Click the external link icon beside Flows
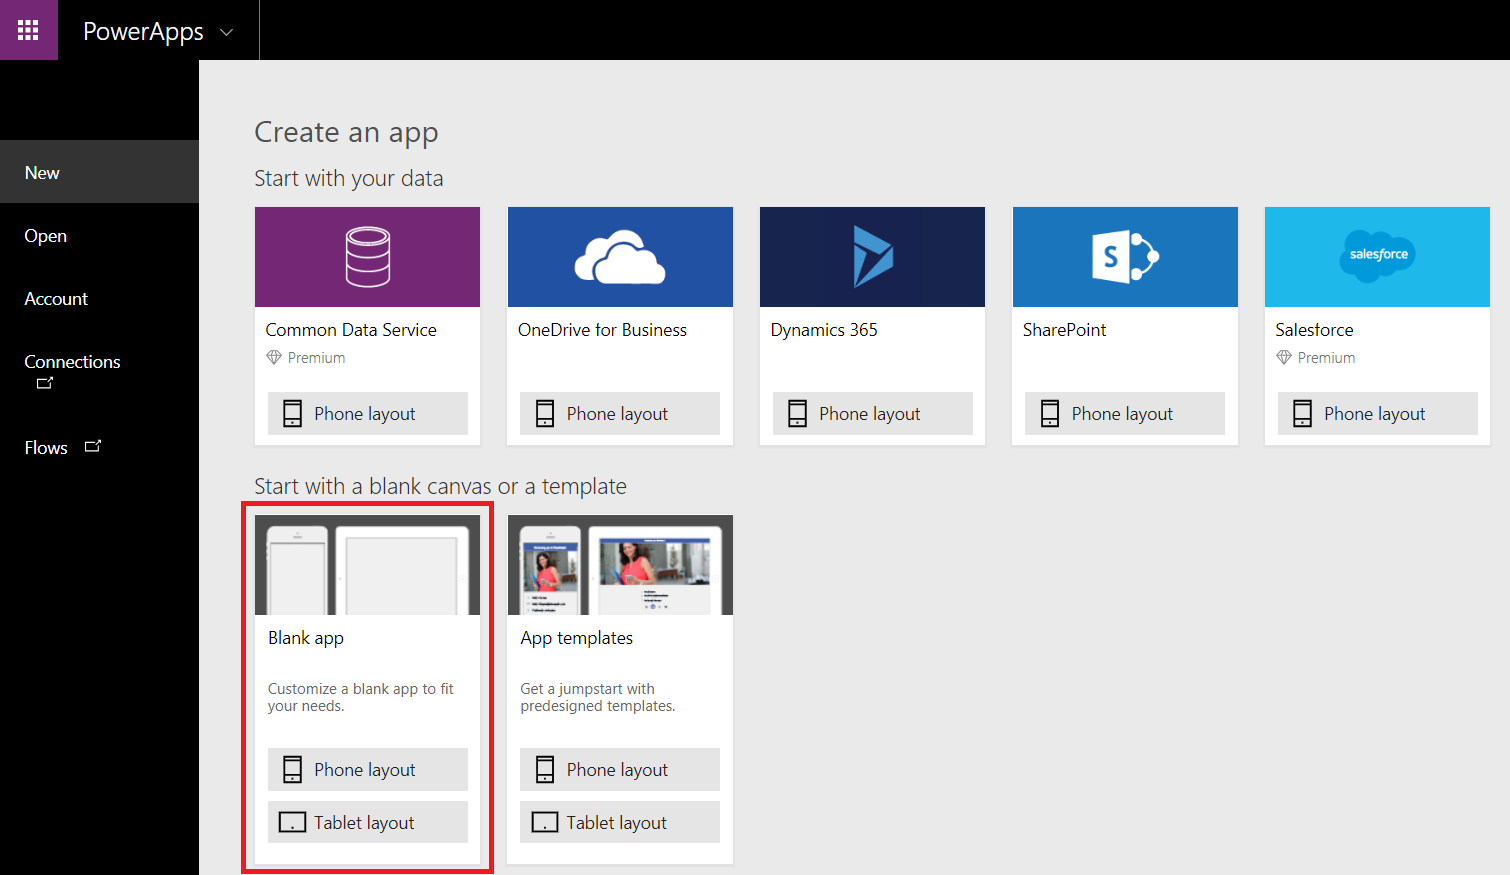The image size is (1510, 875). tap(93, 446)
